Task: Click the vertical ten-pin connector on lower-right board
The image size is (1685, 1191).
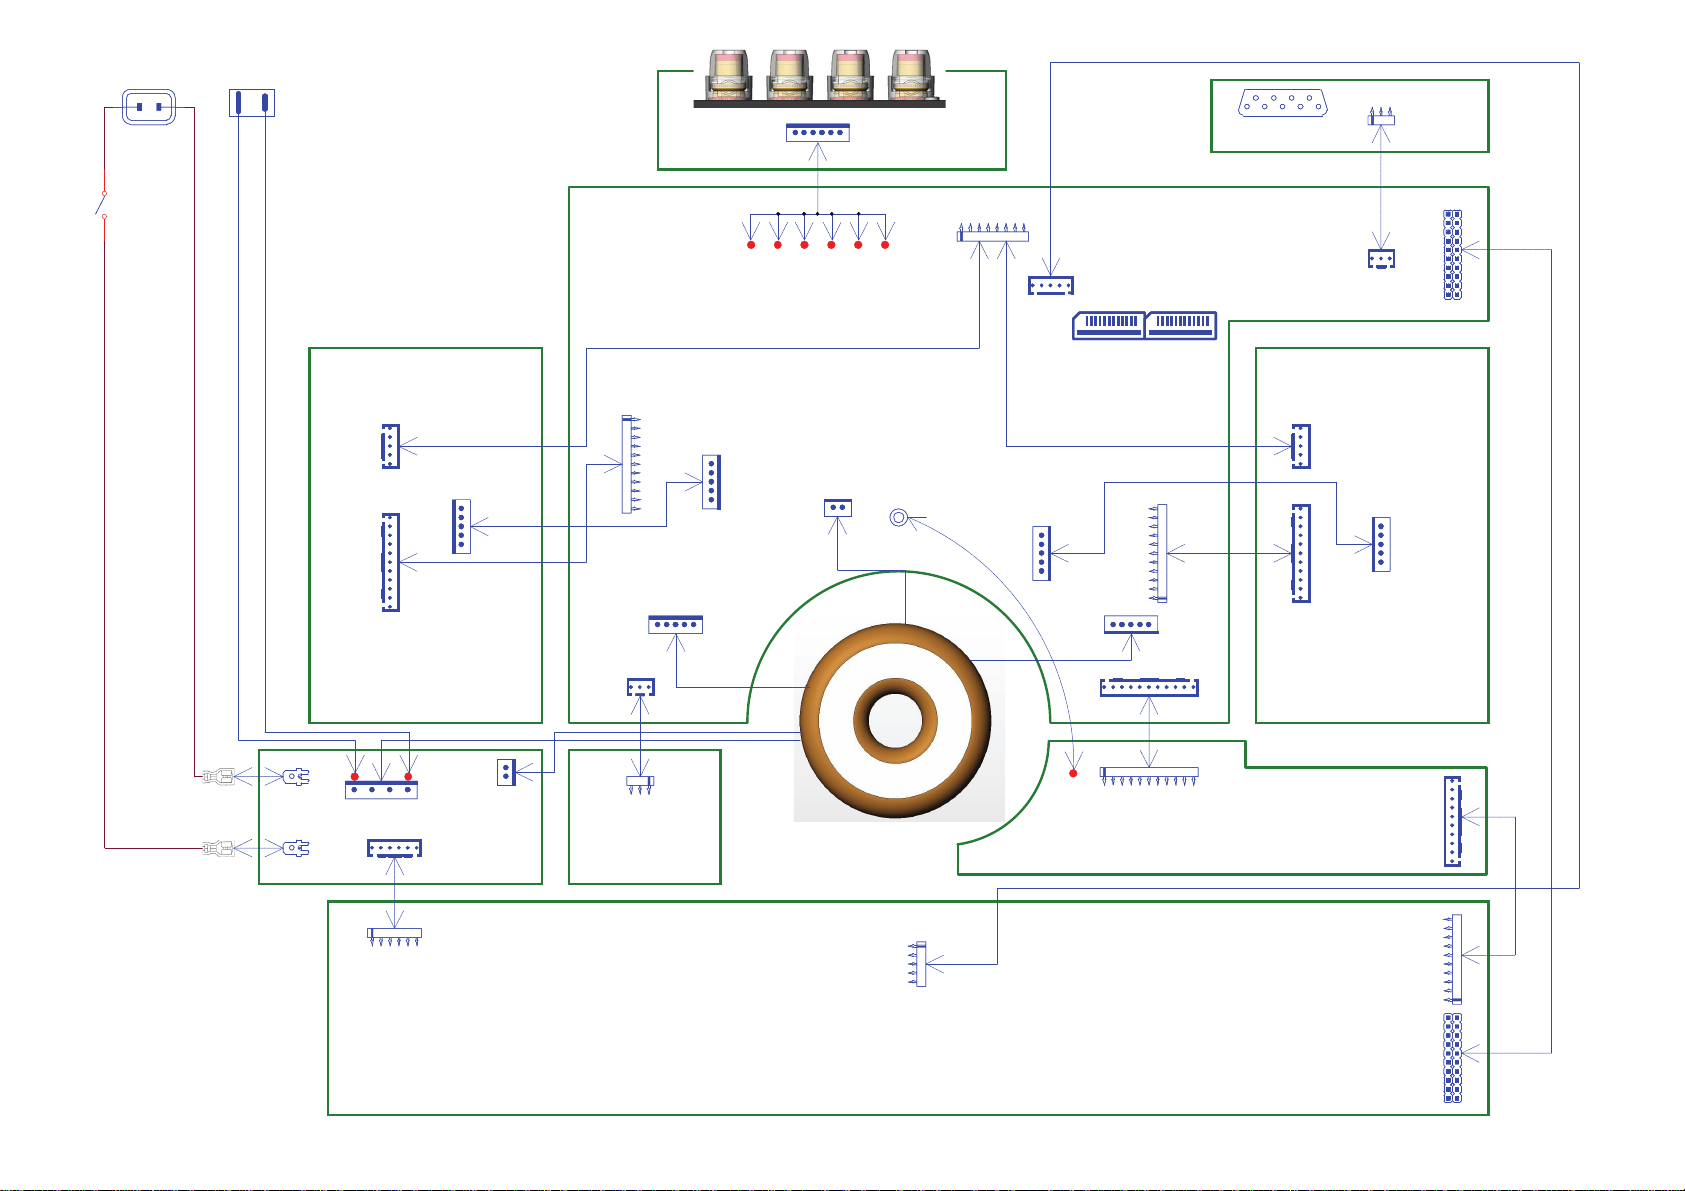Action: [1453, 821]
